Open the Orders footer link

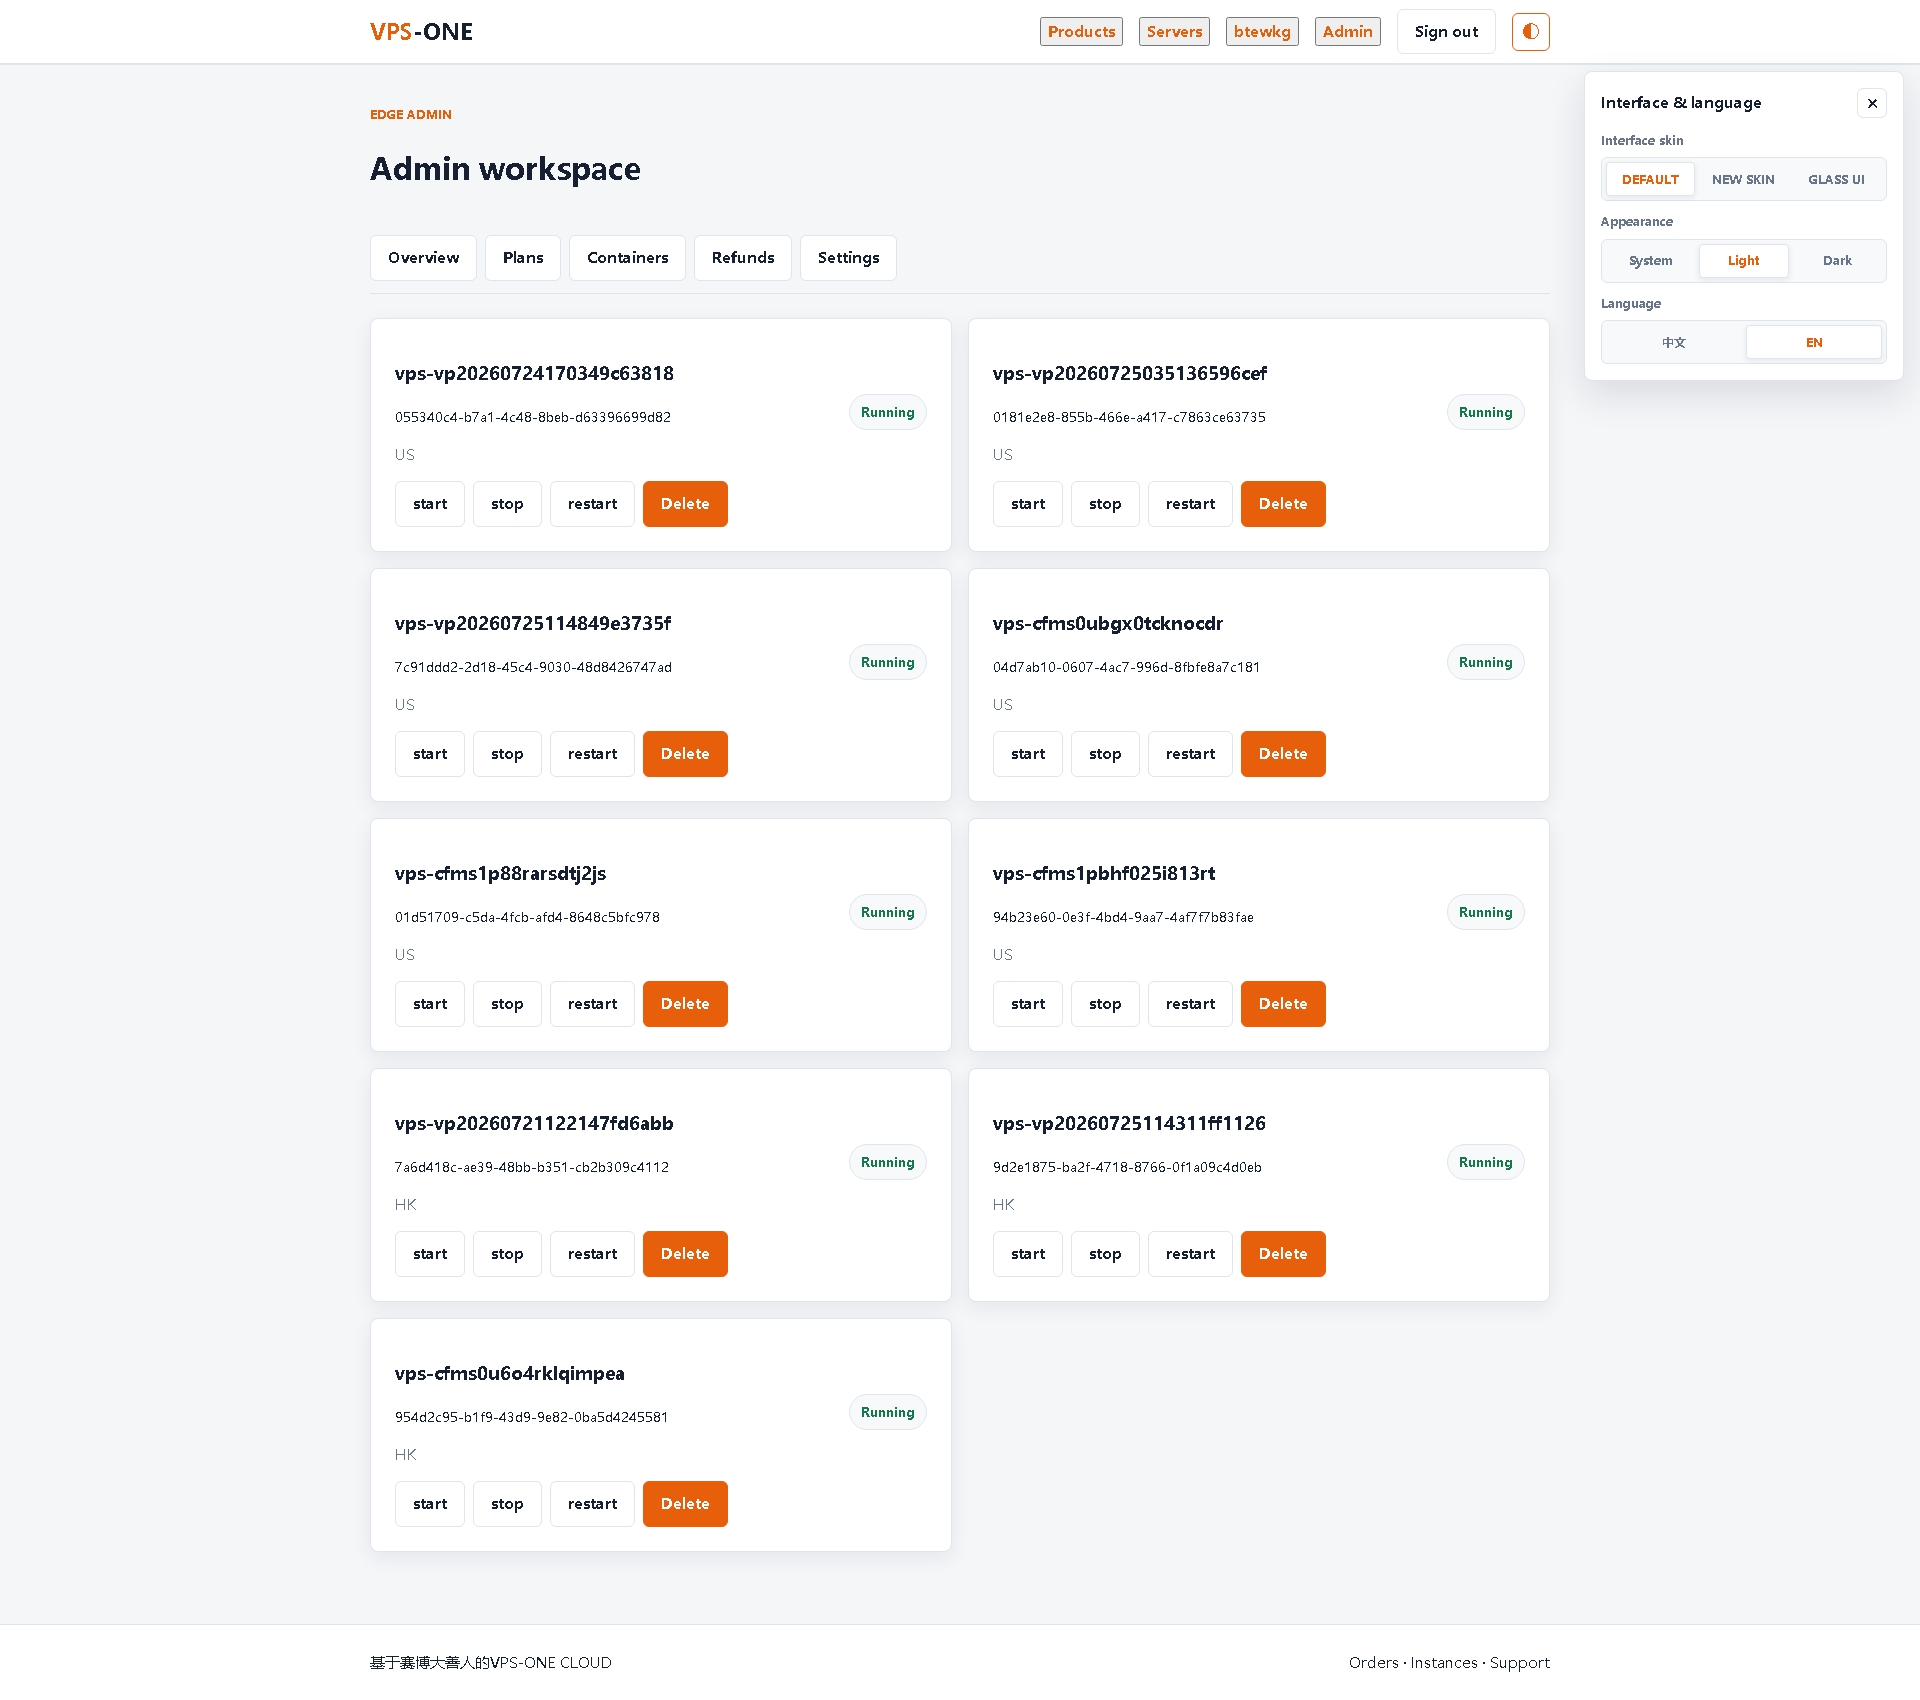[1373, 1662]
